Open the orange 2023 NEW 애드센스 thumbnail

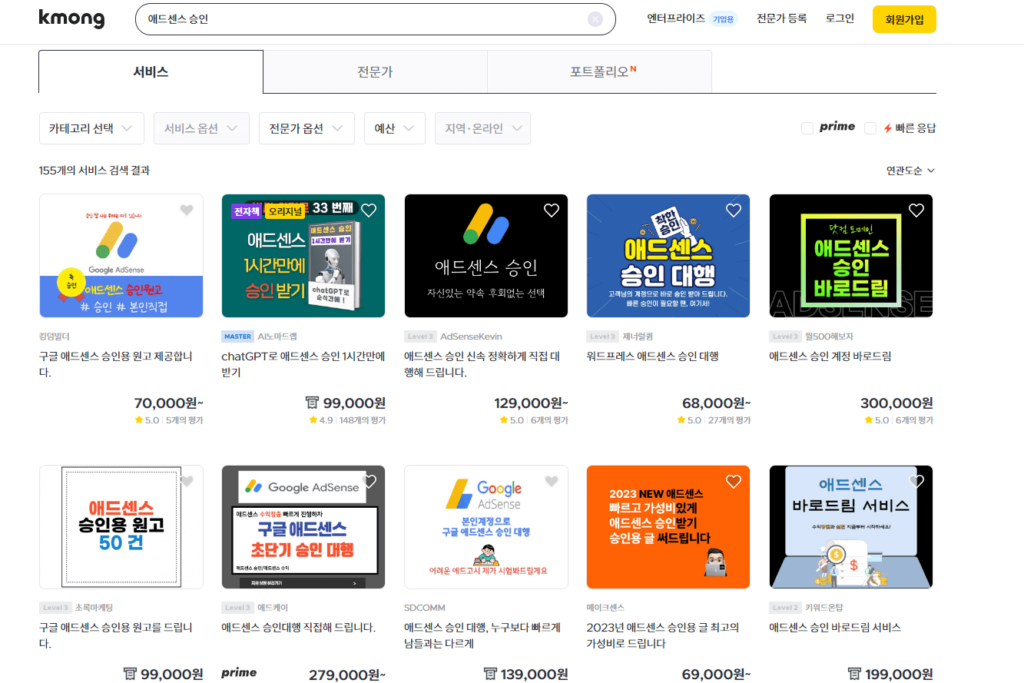pyautogui.click(x=668, y=527)
